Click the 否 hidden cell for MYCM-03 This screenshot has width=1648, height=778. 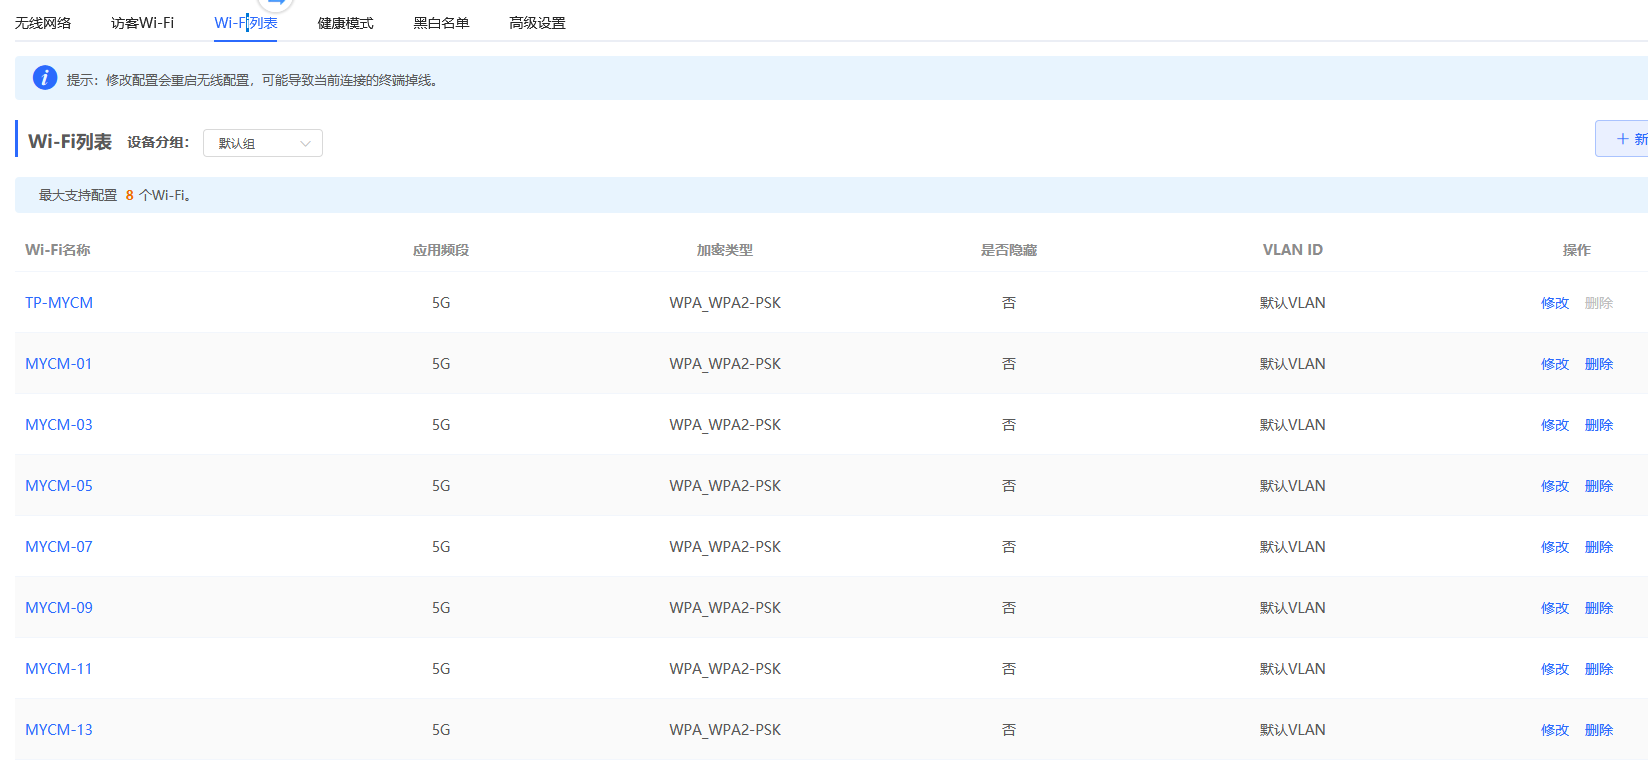pos(1009,425)
